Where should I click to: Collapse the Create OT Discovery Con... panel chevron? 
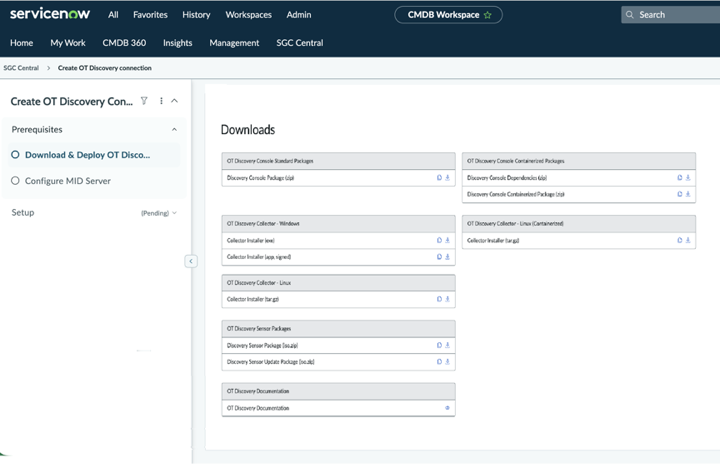pyautogui.click(x=174, y=101)
